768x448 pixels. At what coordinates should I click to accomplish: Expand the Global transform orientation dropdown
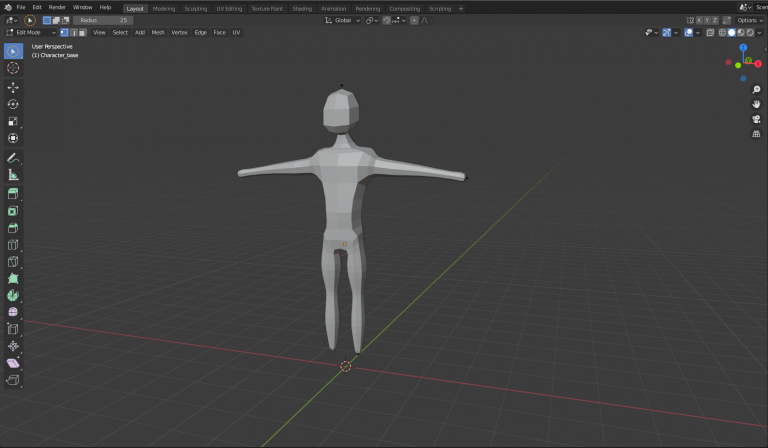coord(343,20)
